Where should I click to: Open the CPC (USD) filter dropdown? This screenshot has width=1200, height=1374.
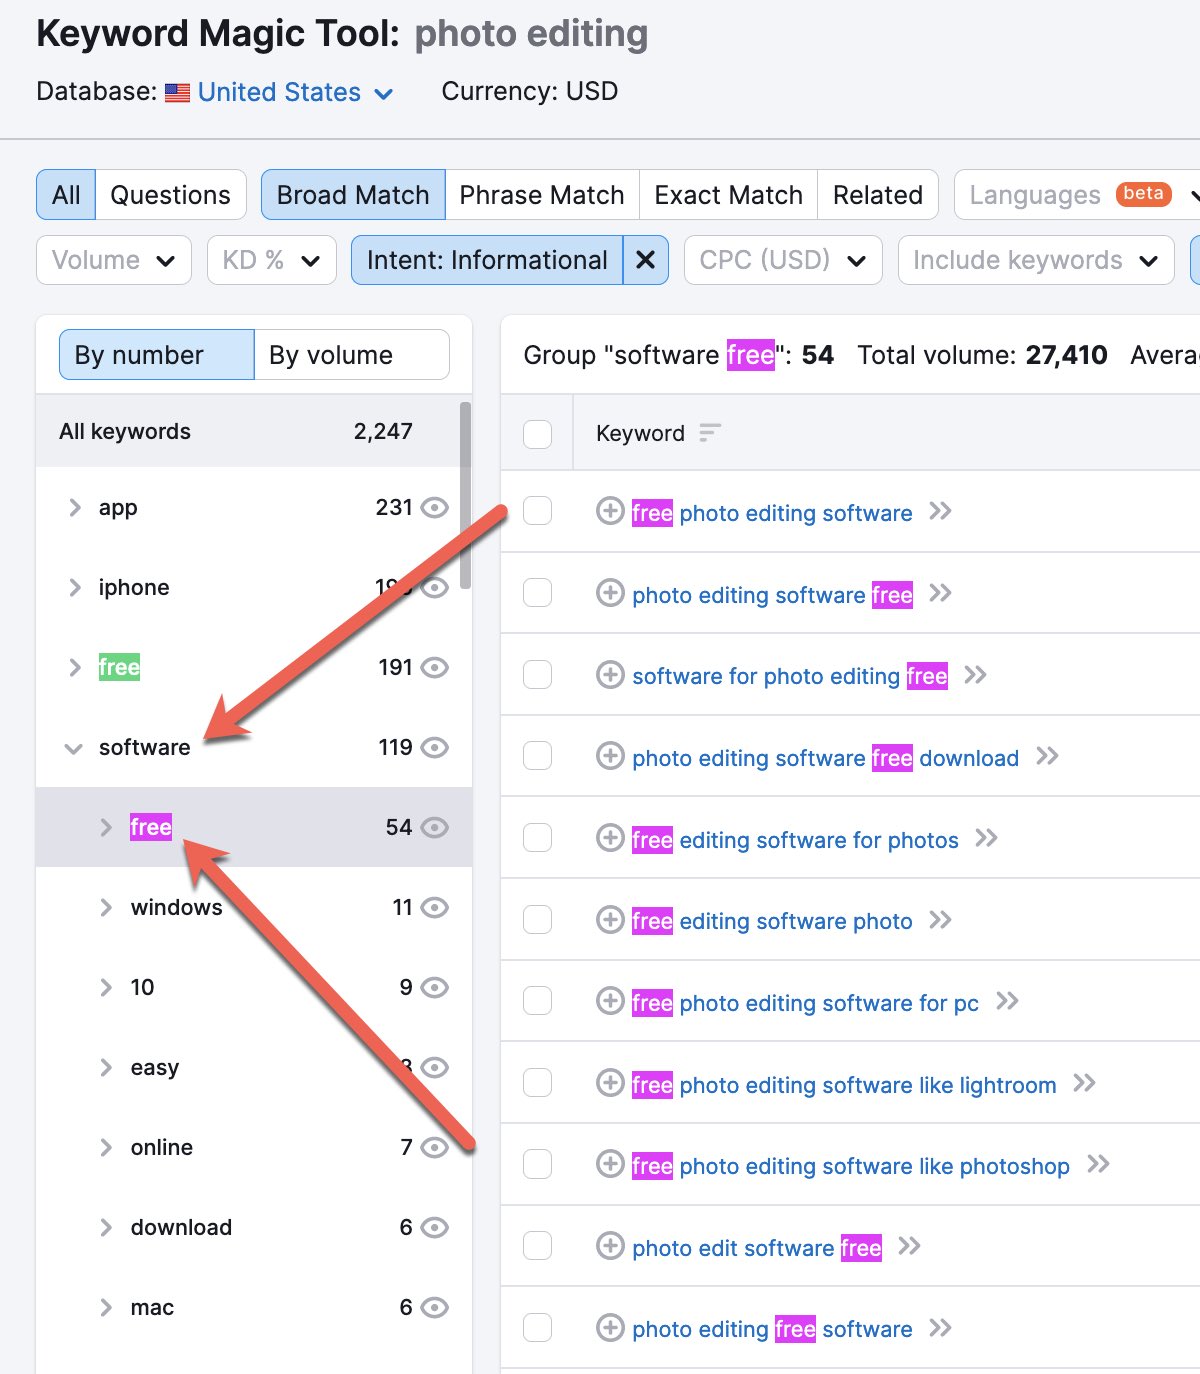point(782,260)
